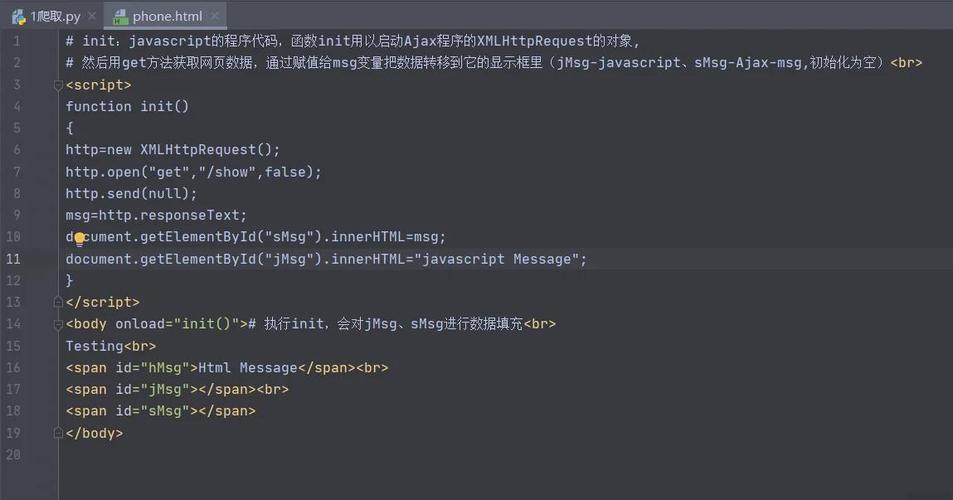Click on the "sMsg" string in line 10

[x=289, y=237]
